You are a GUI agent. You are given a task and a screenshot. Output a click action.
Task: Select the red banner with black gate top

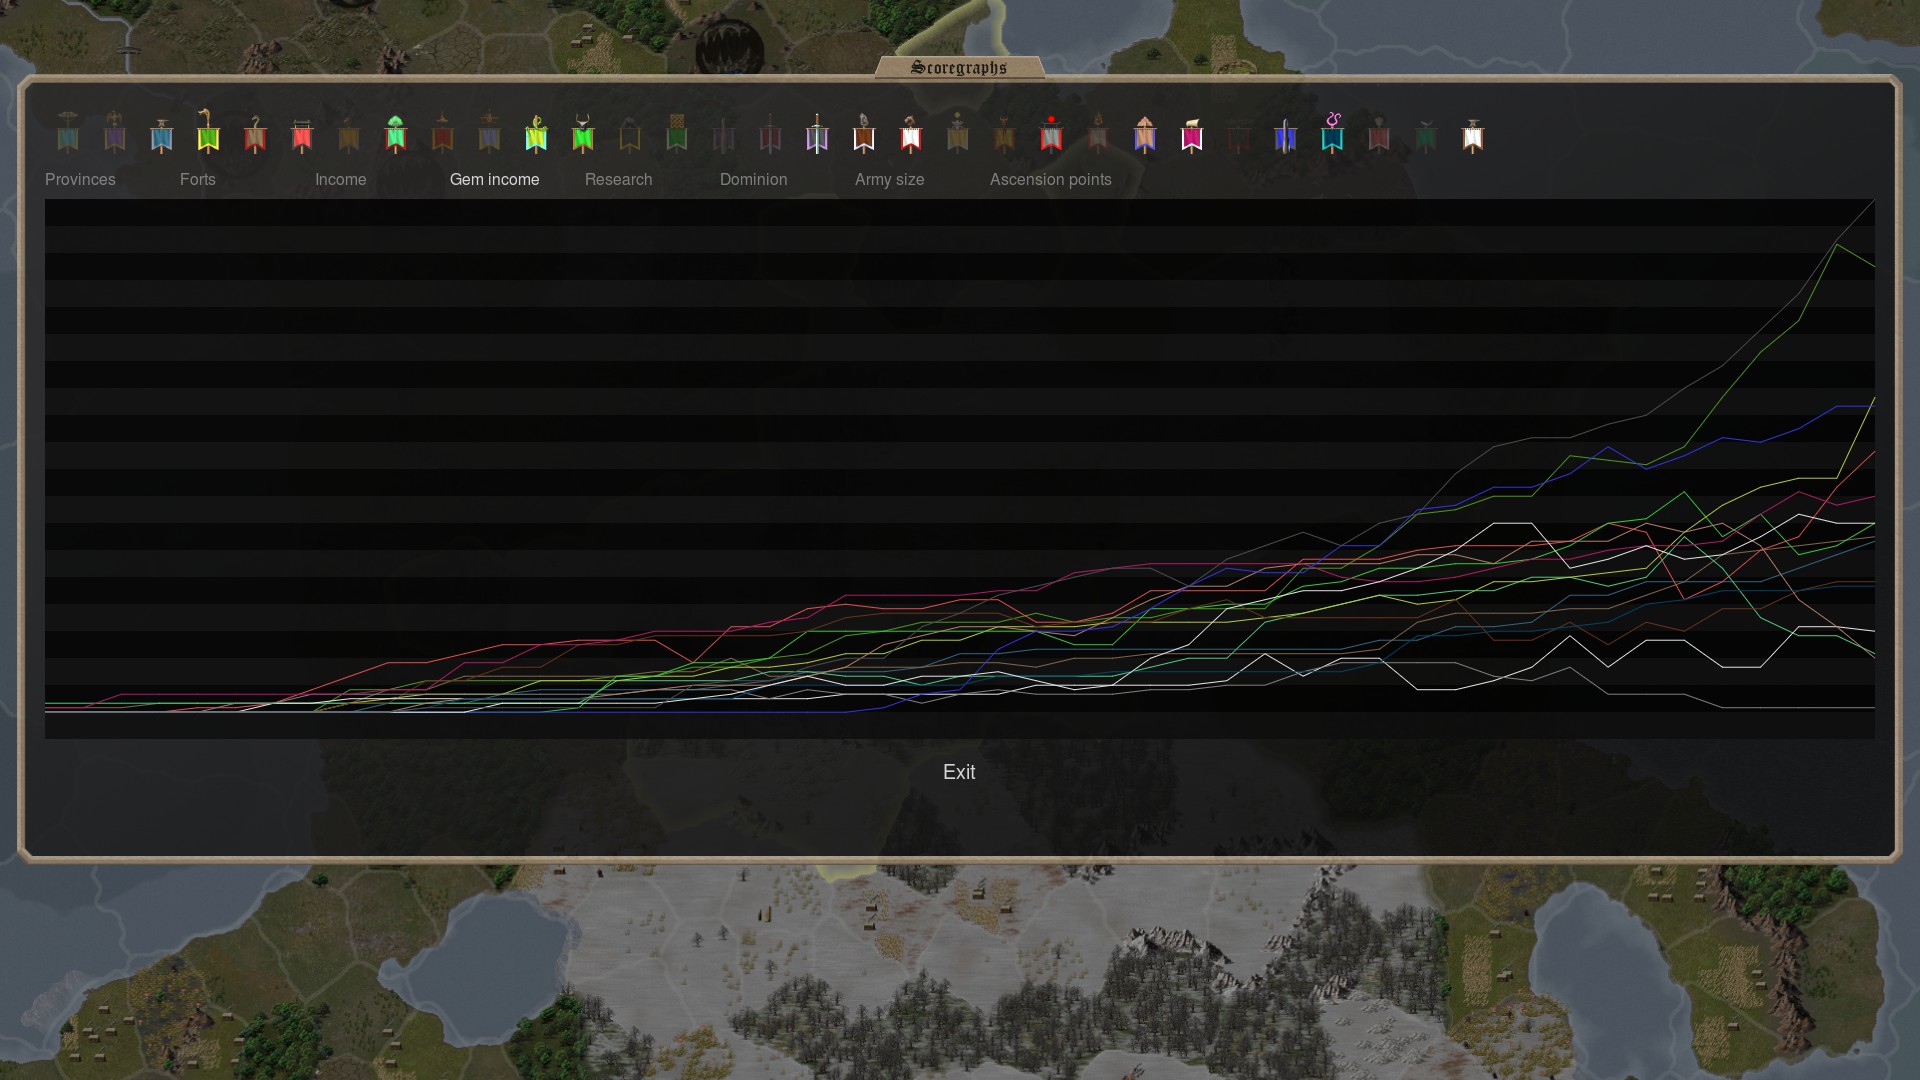(x=302, y=135)
